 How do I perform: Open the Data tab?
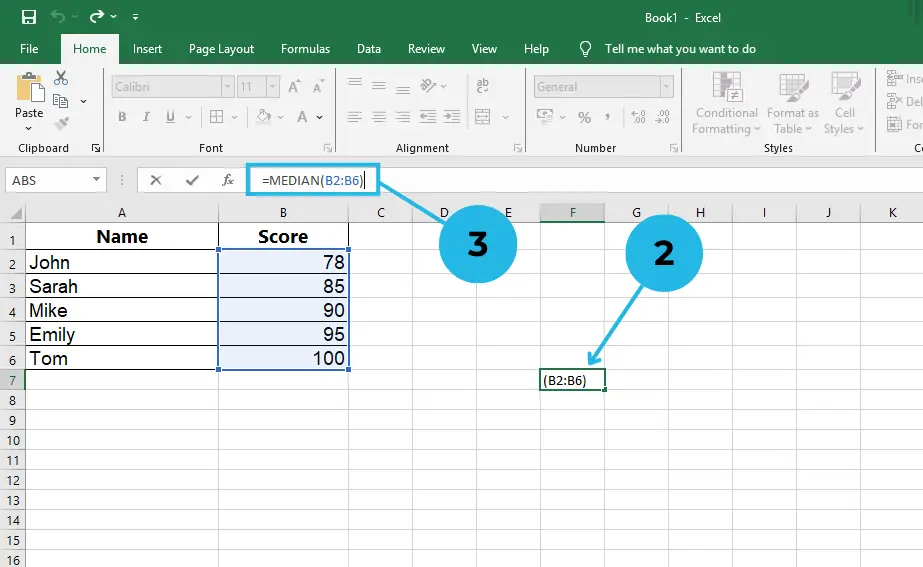point(368,49)
